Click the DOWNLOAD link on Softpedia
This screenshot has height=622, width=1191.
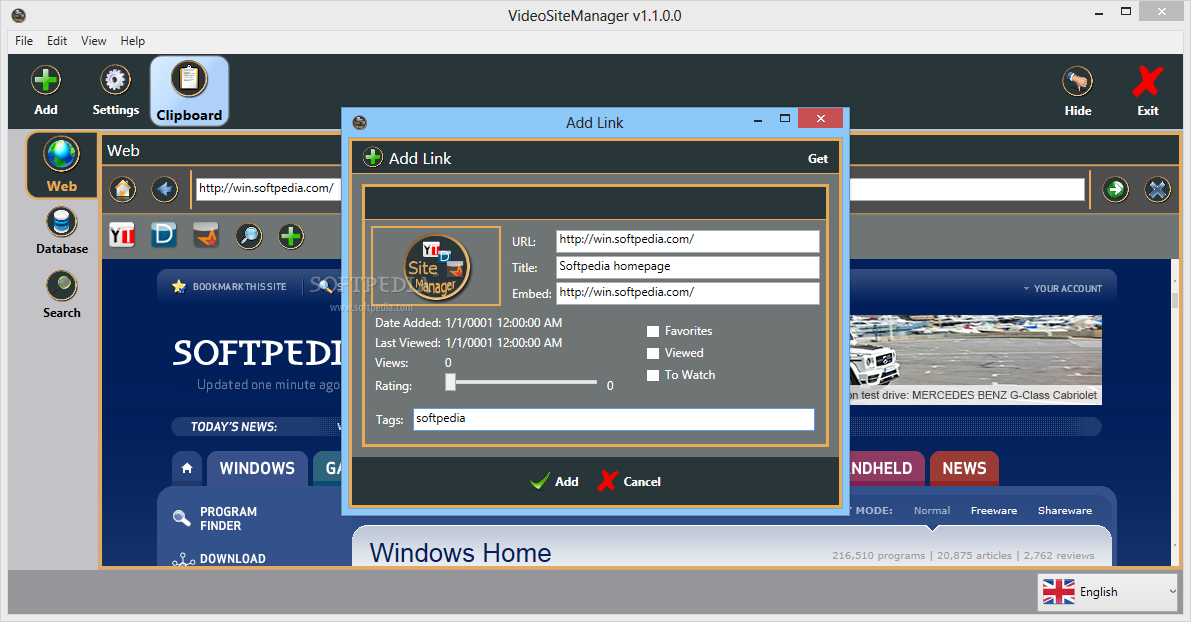[232, 558]
